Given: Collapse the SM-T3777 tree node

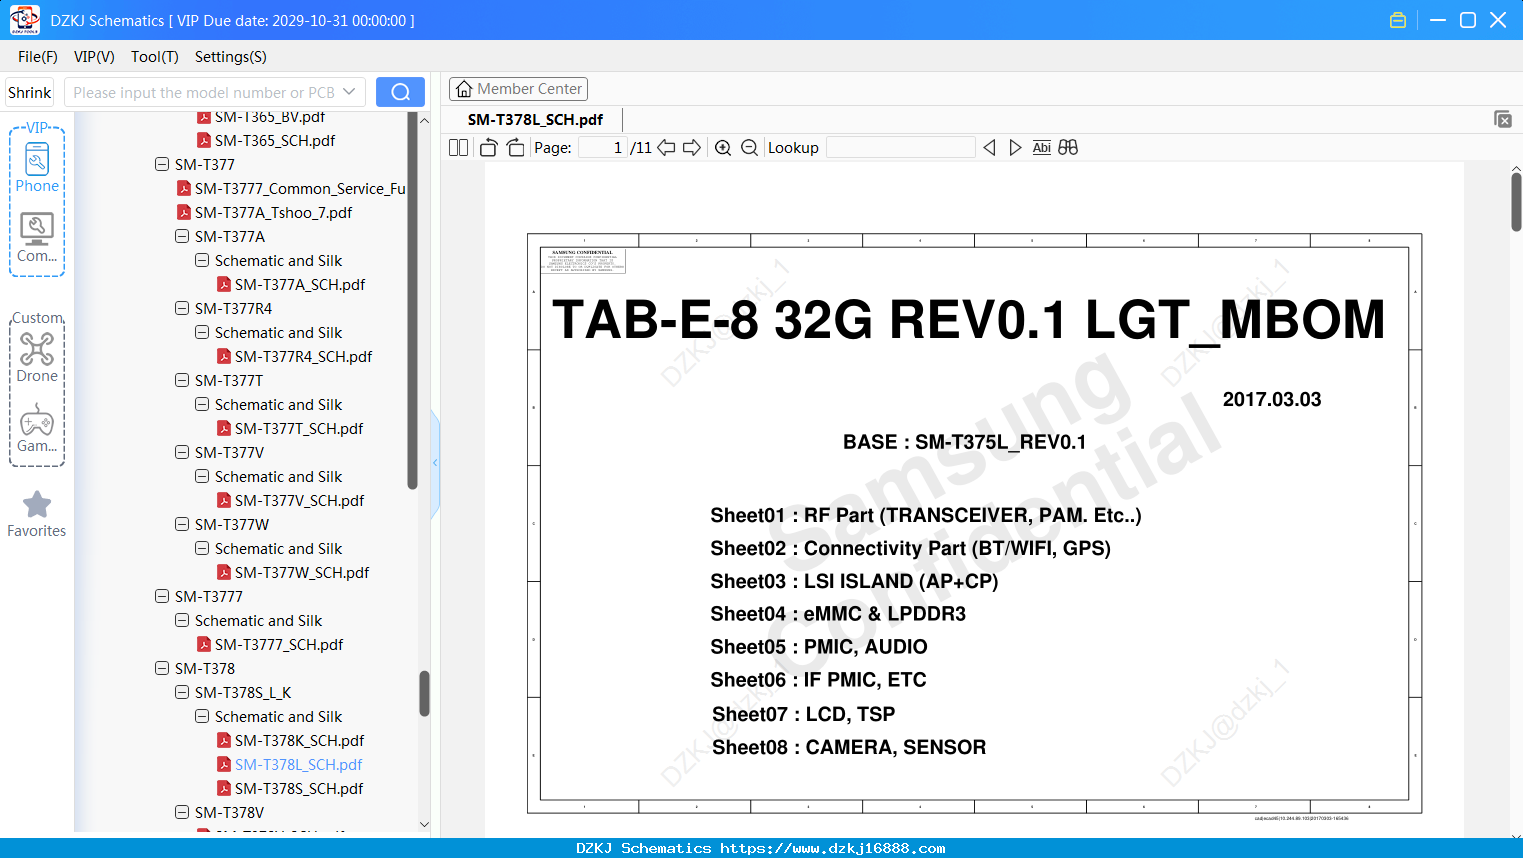Looking at the screenshot, I should click(x=162, y=596).
